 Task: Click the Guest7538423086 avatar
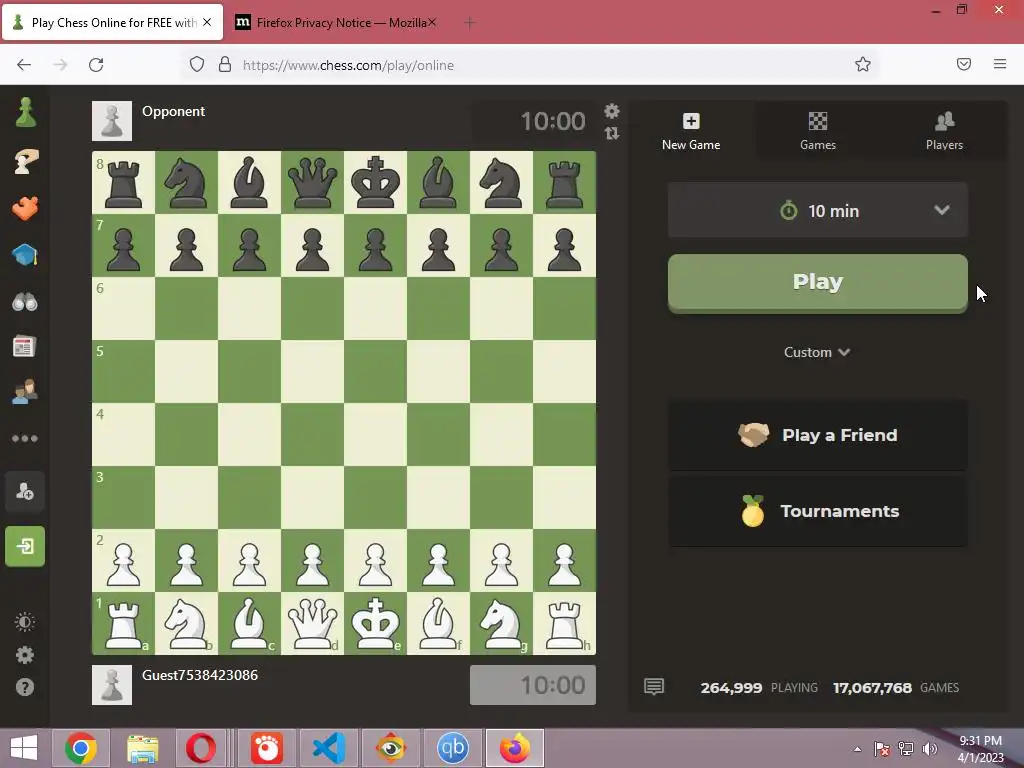point(112,685)
